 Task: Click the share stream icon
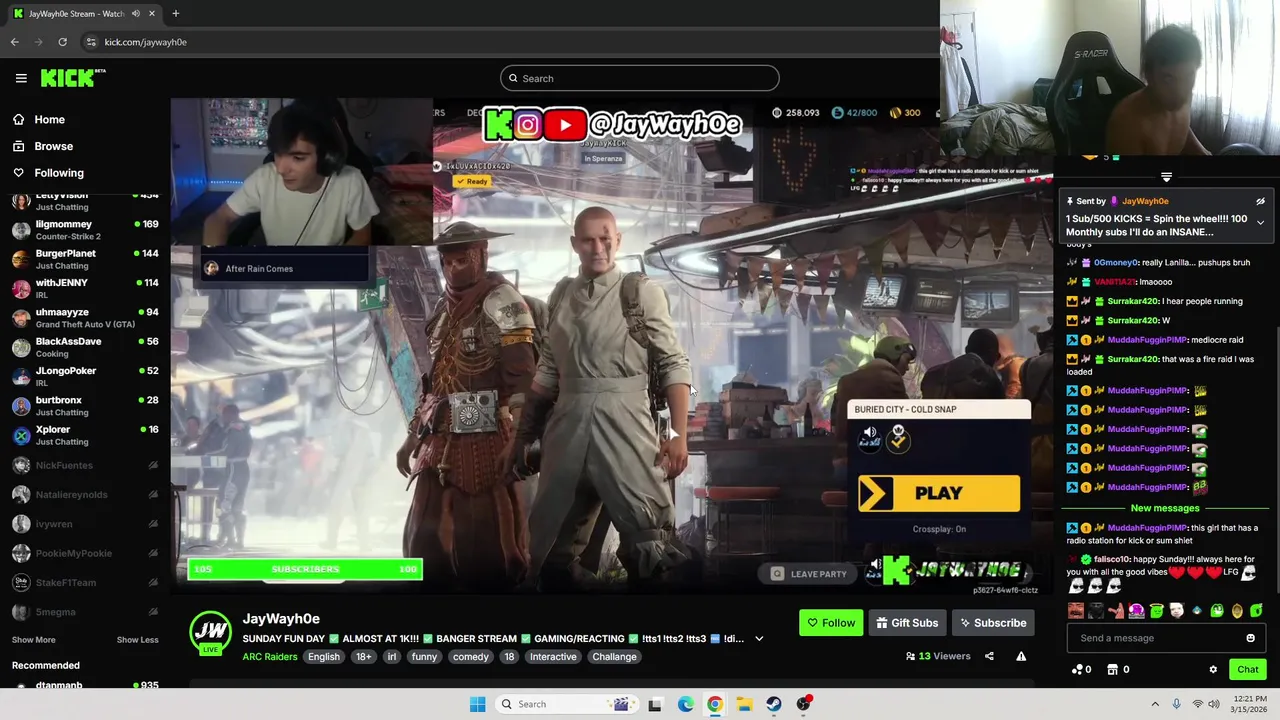[x=989, y=656]
